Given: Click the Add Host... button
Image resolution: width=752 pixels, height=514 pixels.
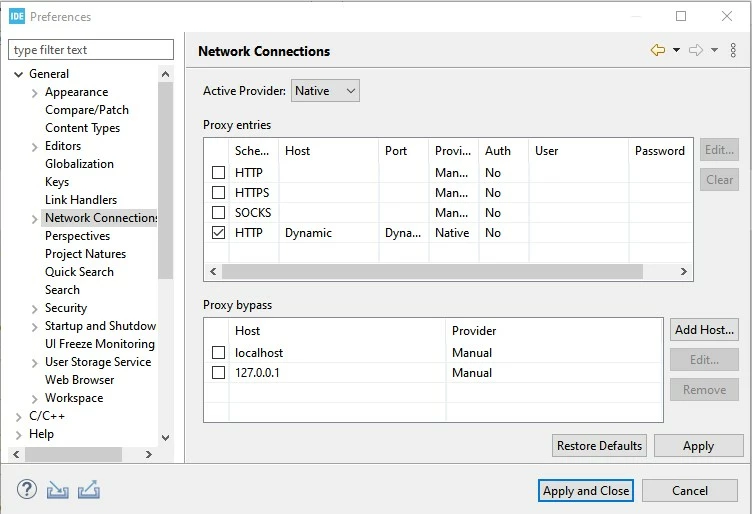Looking at the screenshot, I should point(704,330).
